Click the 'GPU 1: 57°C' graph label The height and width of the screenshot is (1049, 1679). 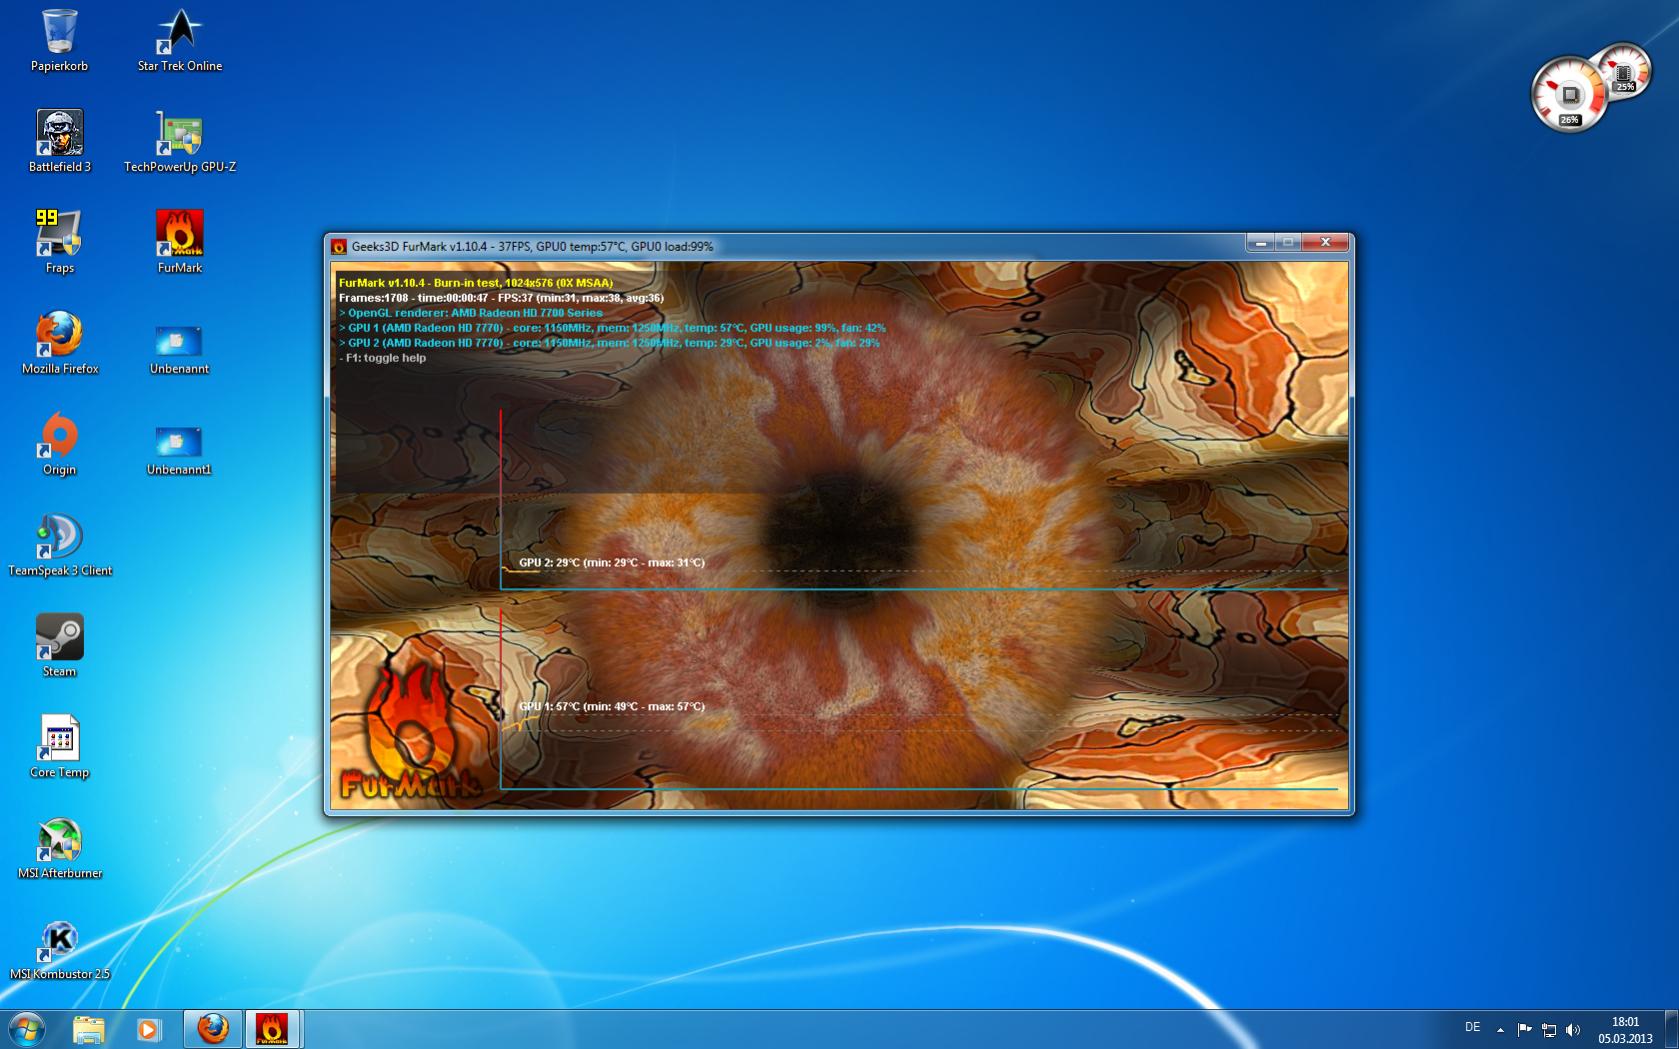click(611, 706)
